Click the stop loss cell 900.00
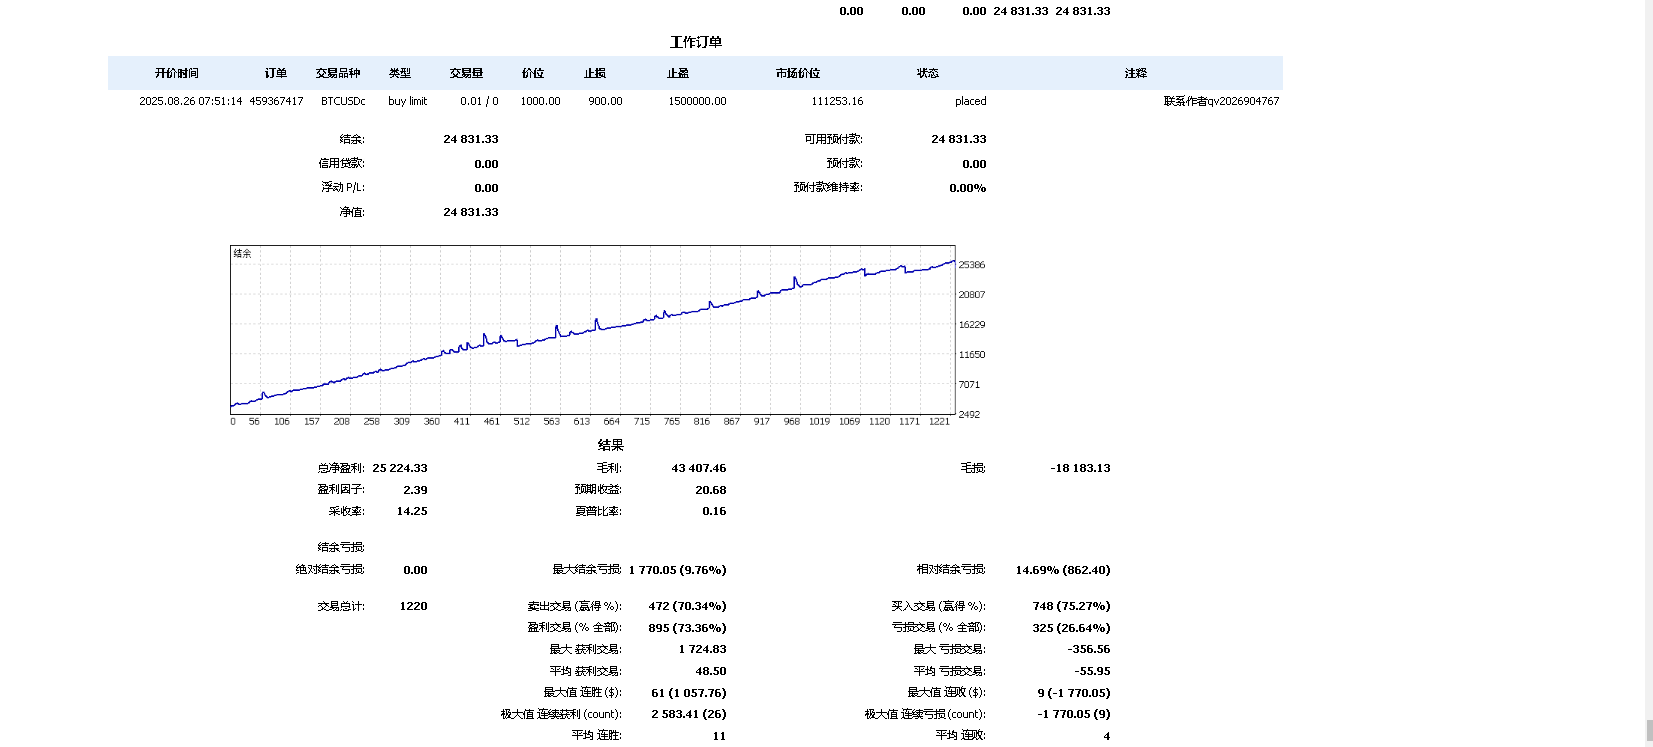Viewport: 1653px width, 747px height. point(605,101)
